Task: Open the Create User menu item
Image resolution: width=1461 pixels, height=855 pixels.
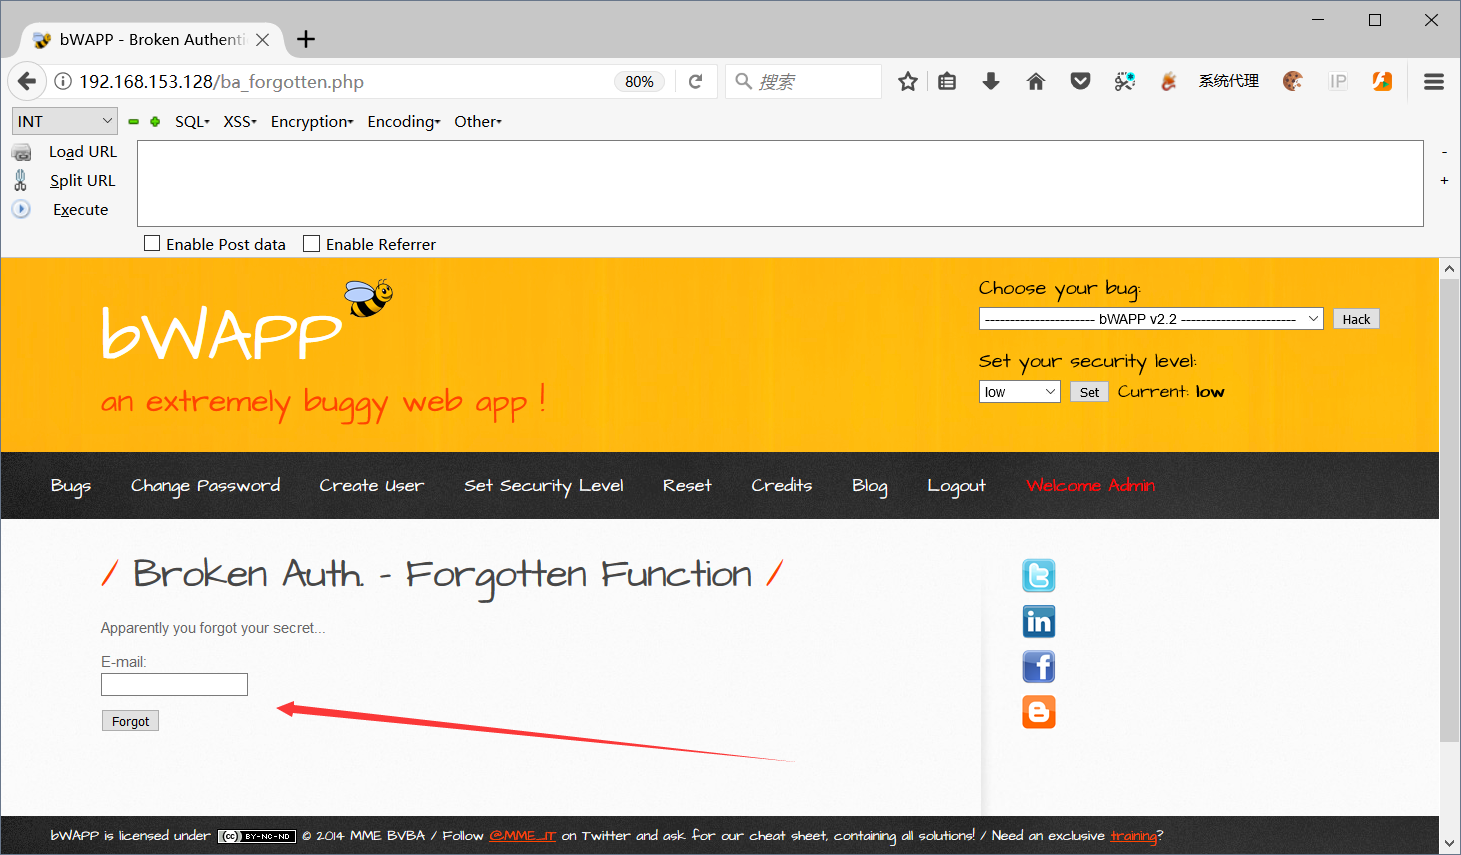Action: pyautogui.click(x=372, y=486)
